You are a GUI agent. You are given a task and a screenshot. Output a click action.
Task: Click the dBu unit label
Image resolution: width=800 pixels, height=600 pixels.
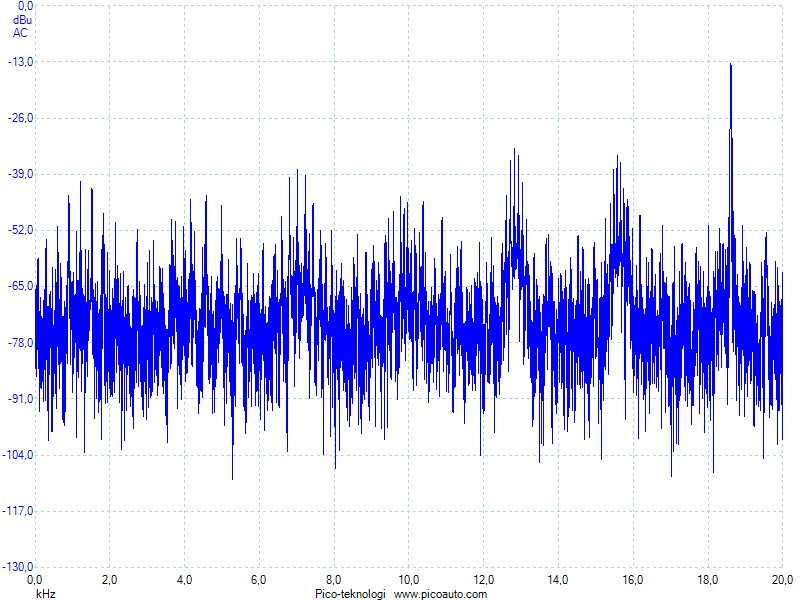pyautogui.click(x=22, y=20)
